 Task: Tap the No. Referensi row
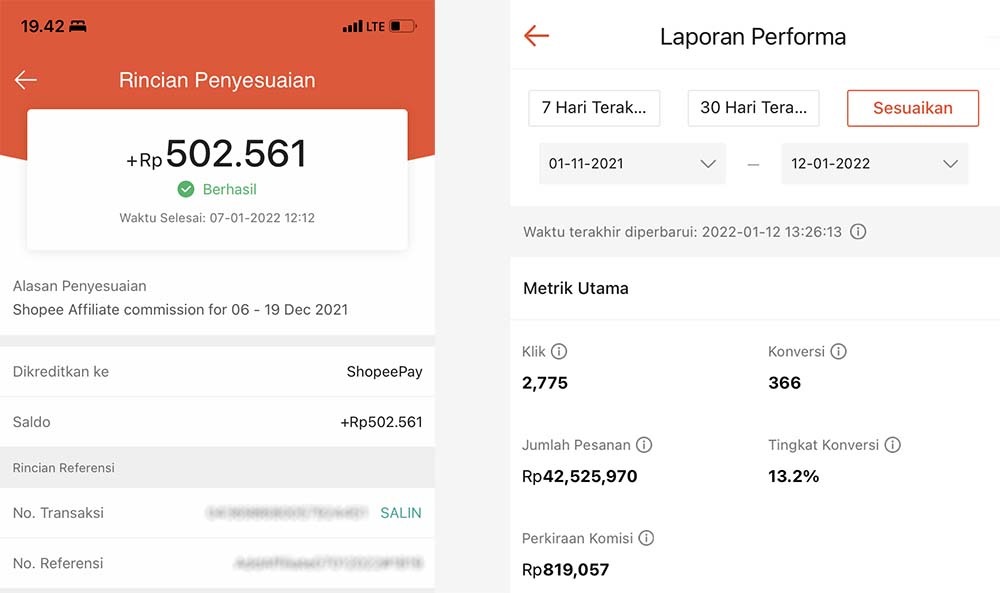click(217, 563)
